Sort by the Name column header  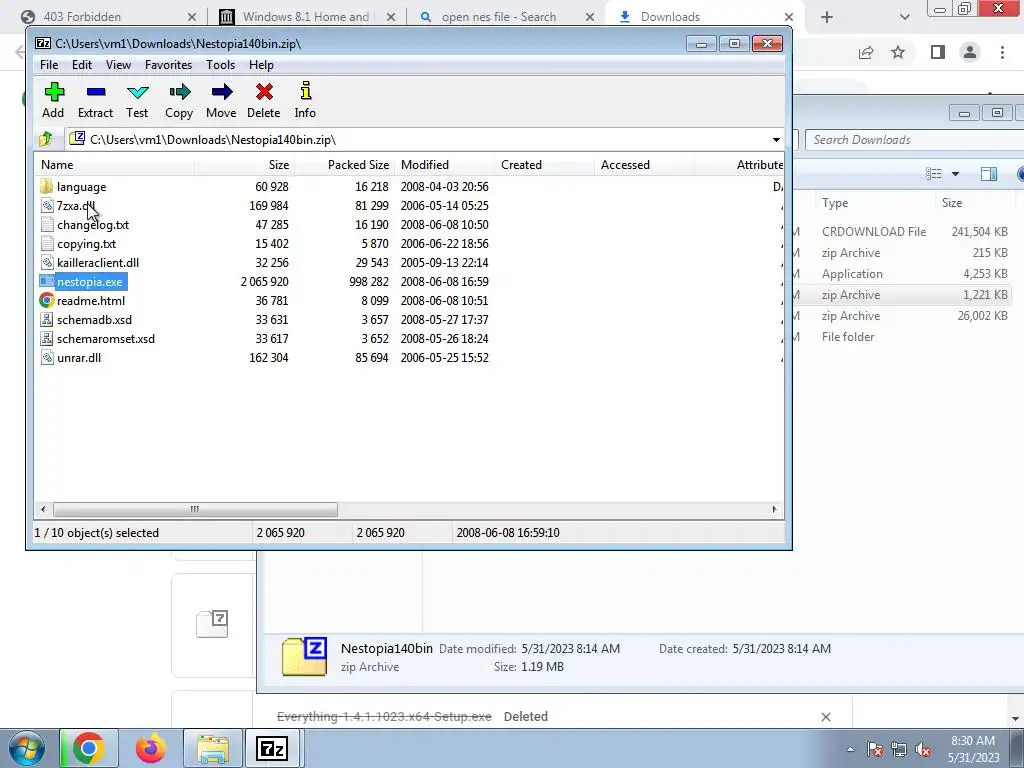coord(114,165)
